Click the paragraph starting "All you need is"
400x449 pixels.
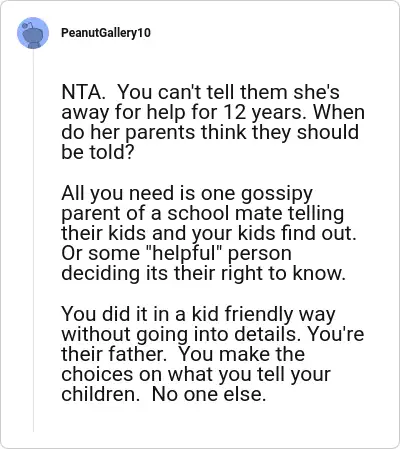point(209,233)
